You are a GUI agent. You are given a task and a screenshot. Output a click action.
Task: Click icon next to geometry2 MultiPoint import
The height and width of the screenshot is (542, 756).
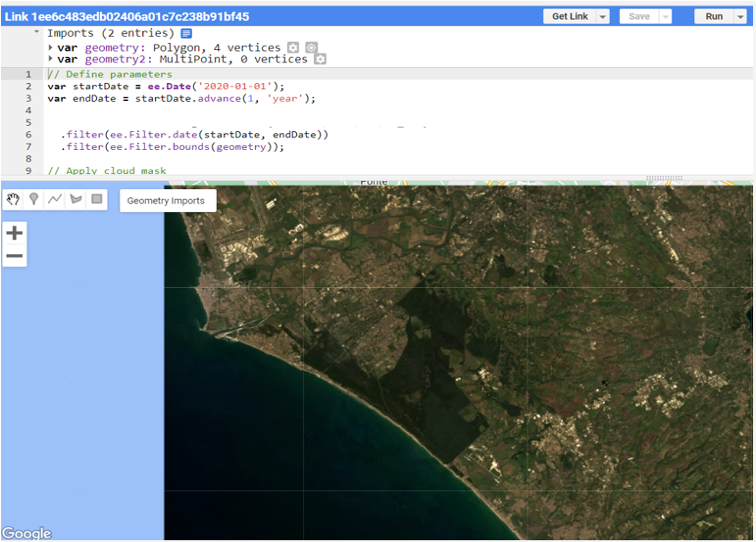click(320, 59)
